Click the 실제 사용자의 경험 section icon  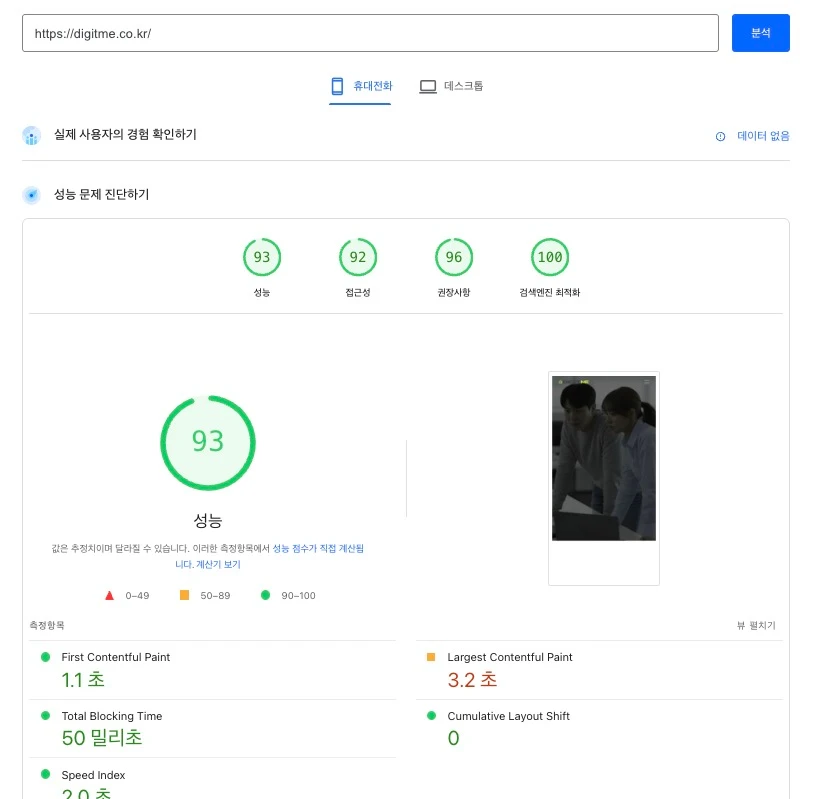(31, 135)
